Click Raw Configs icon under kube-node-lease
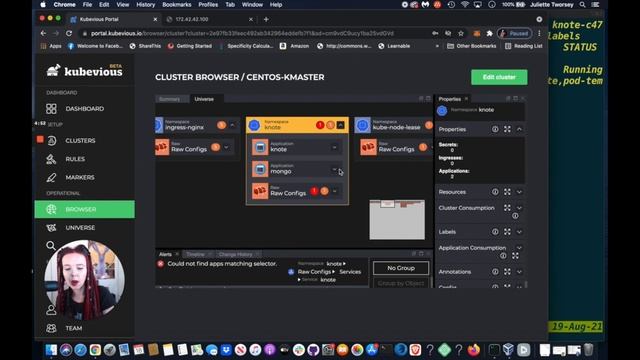The image size is (640, 360). click(x=368, y=147)
